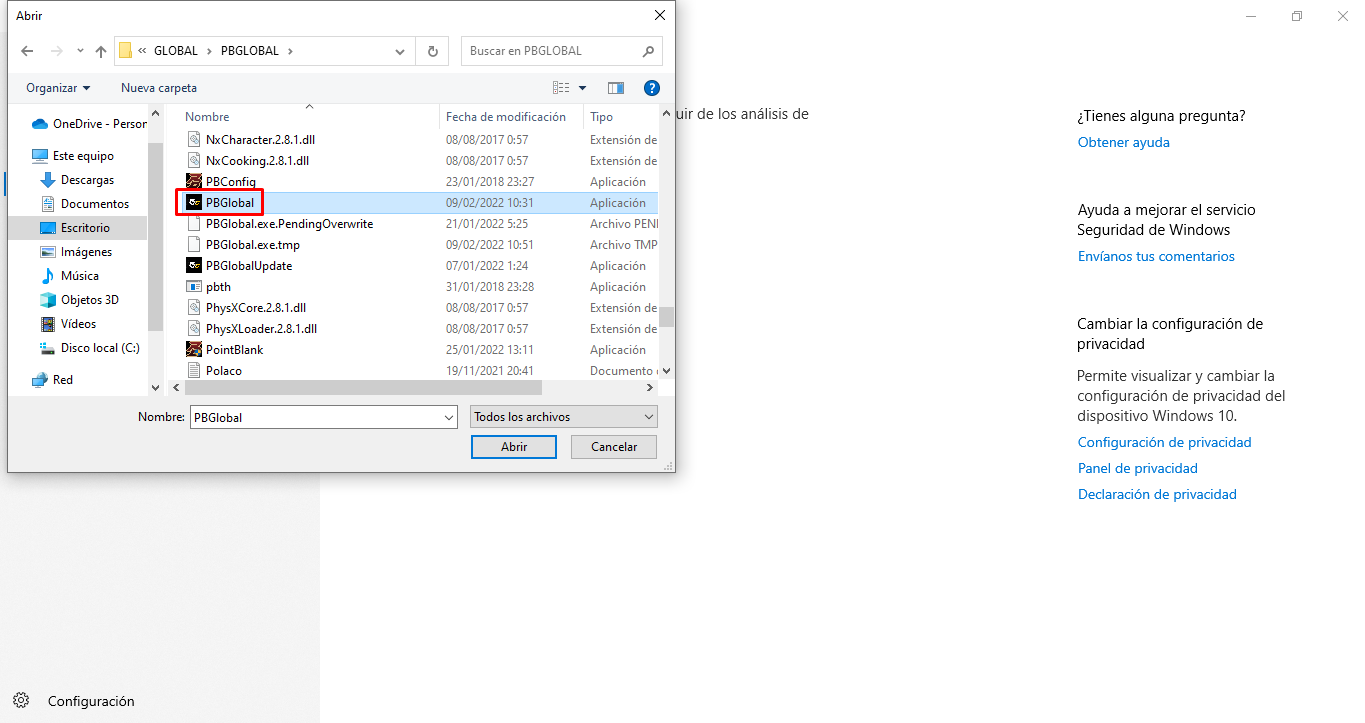Go up one folder level arrow
The image size is (1365, 723).
(101, 51)
